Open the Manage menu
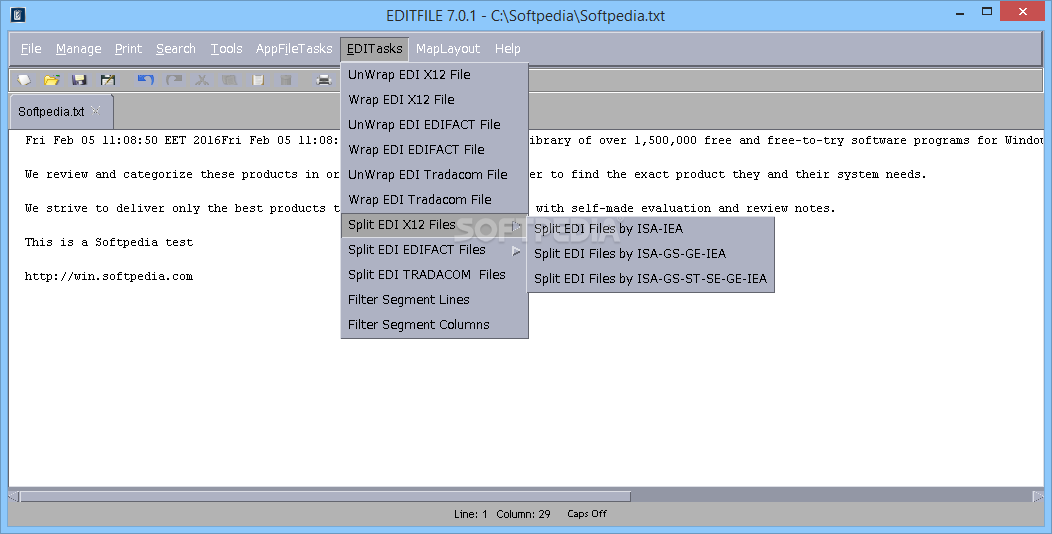The image size is (1052, 534). click(x=78, y=49)
